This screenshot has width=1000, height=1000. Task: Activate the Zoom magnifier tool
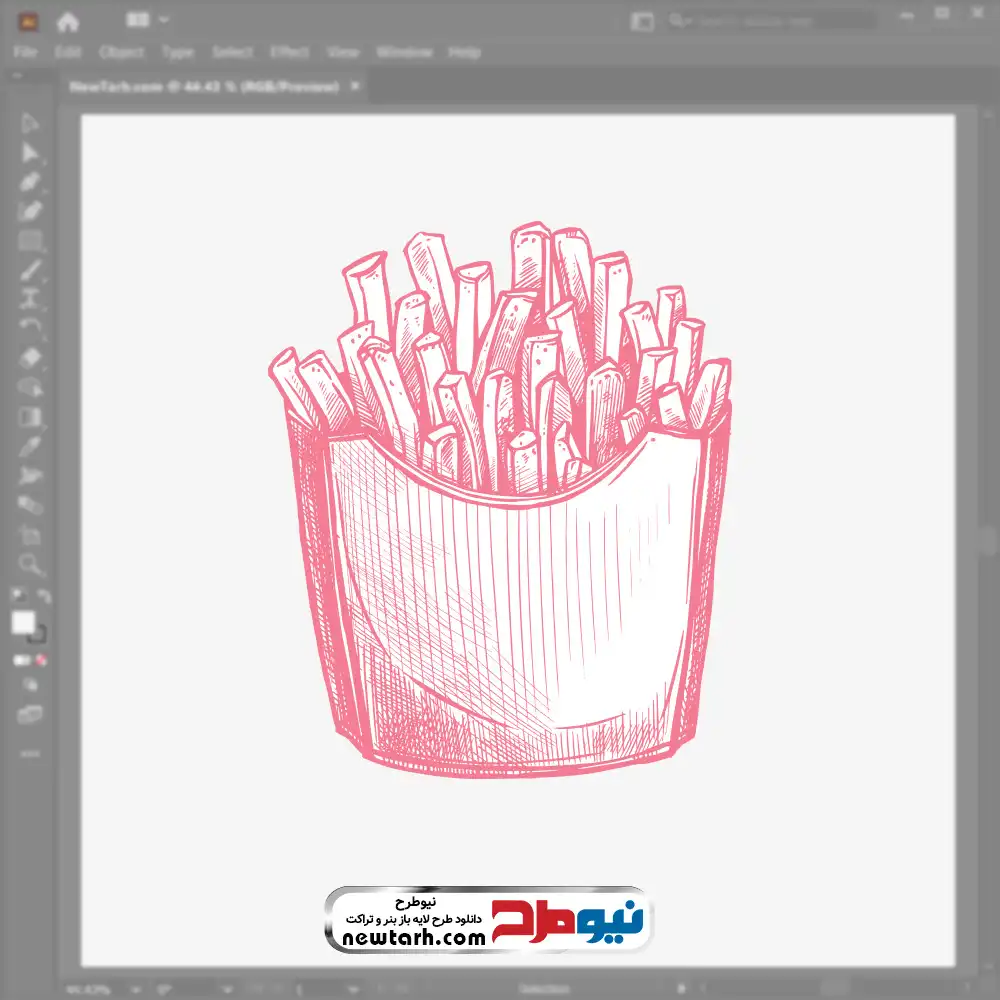tap(30, 564)
